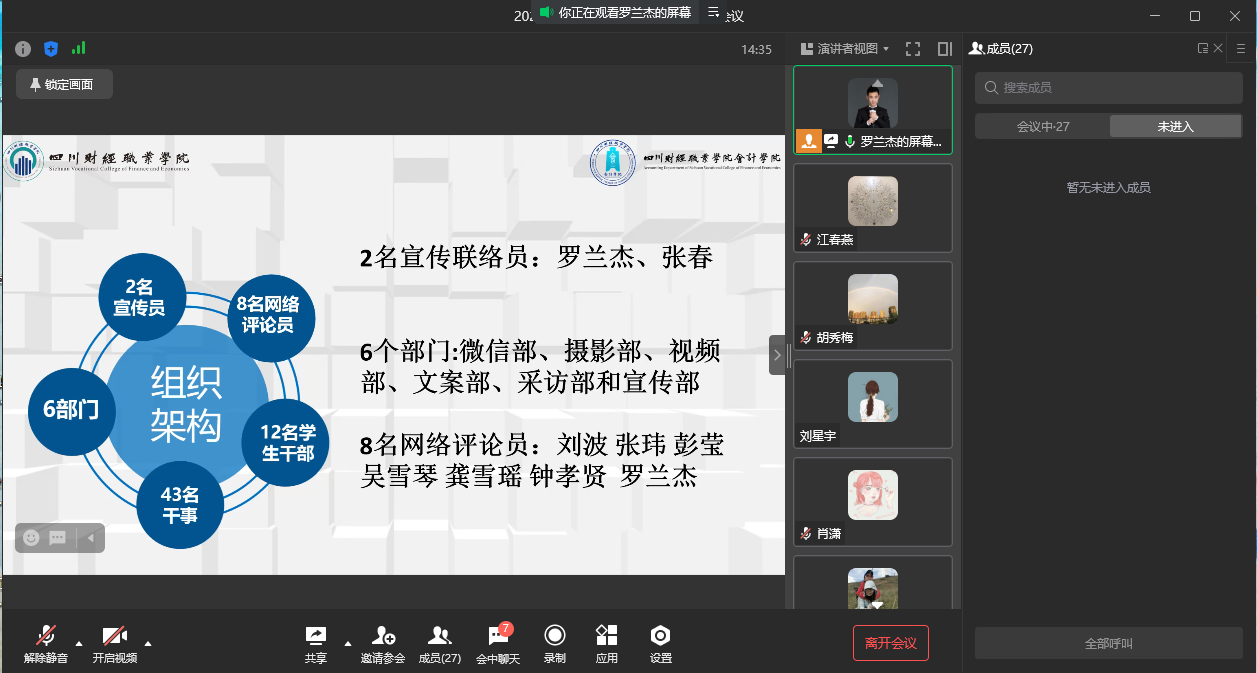Open the 演讲者视图 layout dropdown

pos(845,48)
